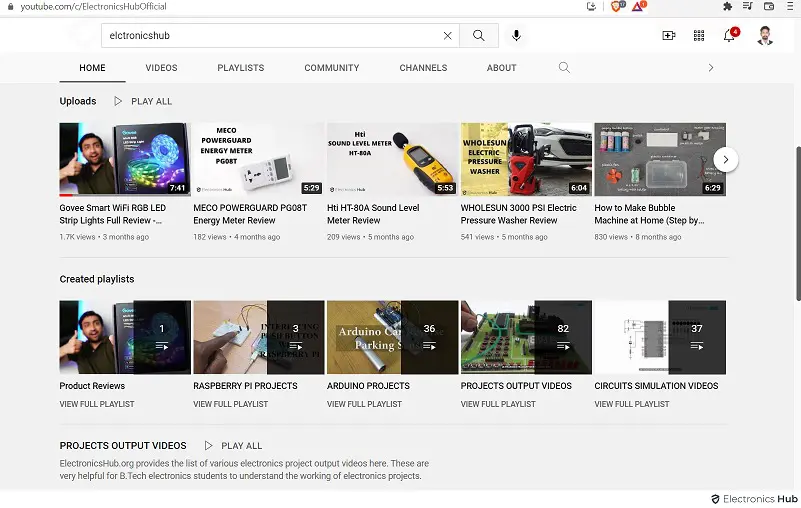View full playlist under Projects Output Videos

pyautogui.click(x=498, y=404)
